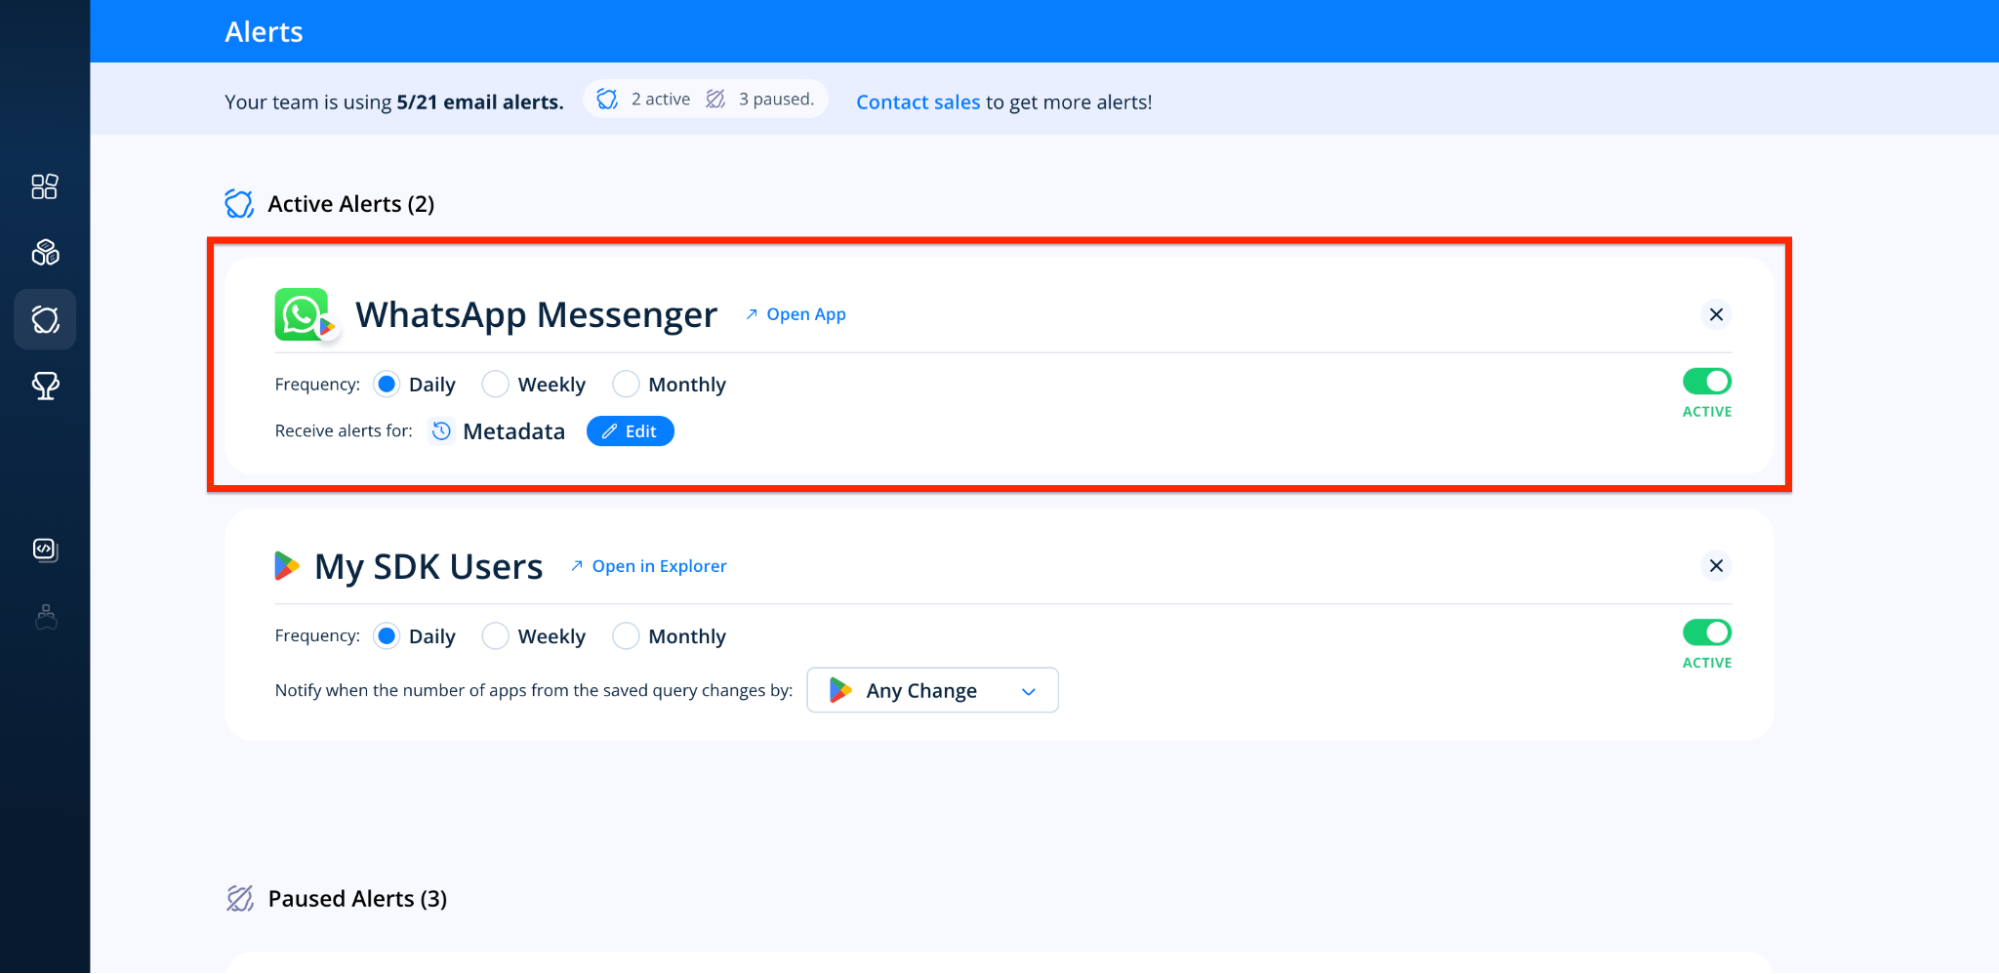The height and width of the screenshot is (974, 1999).
Task: Click the 2 active alarm icon in banner
Action: click(607, 99)
